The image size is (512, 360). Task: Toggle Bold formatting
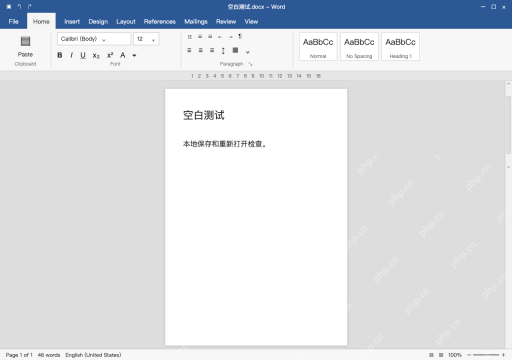tap(60, 55)
